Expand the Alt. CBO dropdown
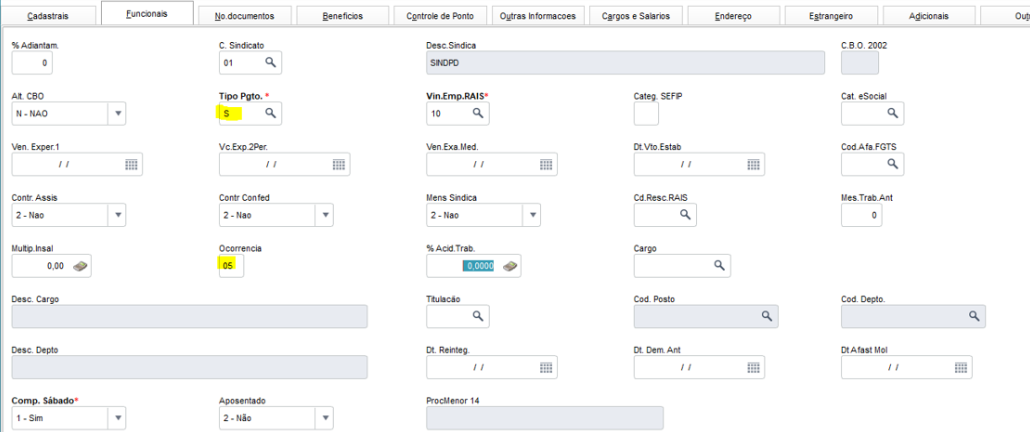Viewport: 1030px width, 432px height. click(x=118, y=114)
